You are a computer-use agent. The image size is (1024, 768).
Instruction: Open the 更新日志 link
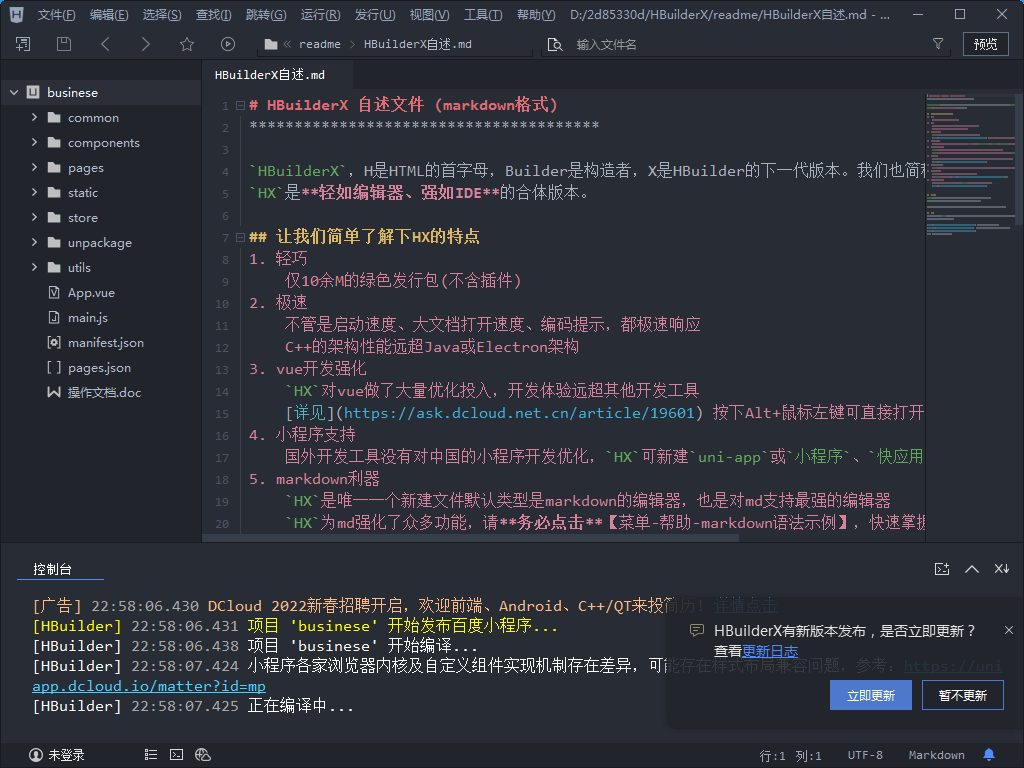(769, 651)
